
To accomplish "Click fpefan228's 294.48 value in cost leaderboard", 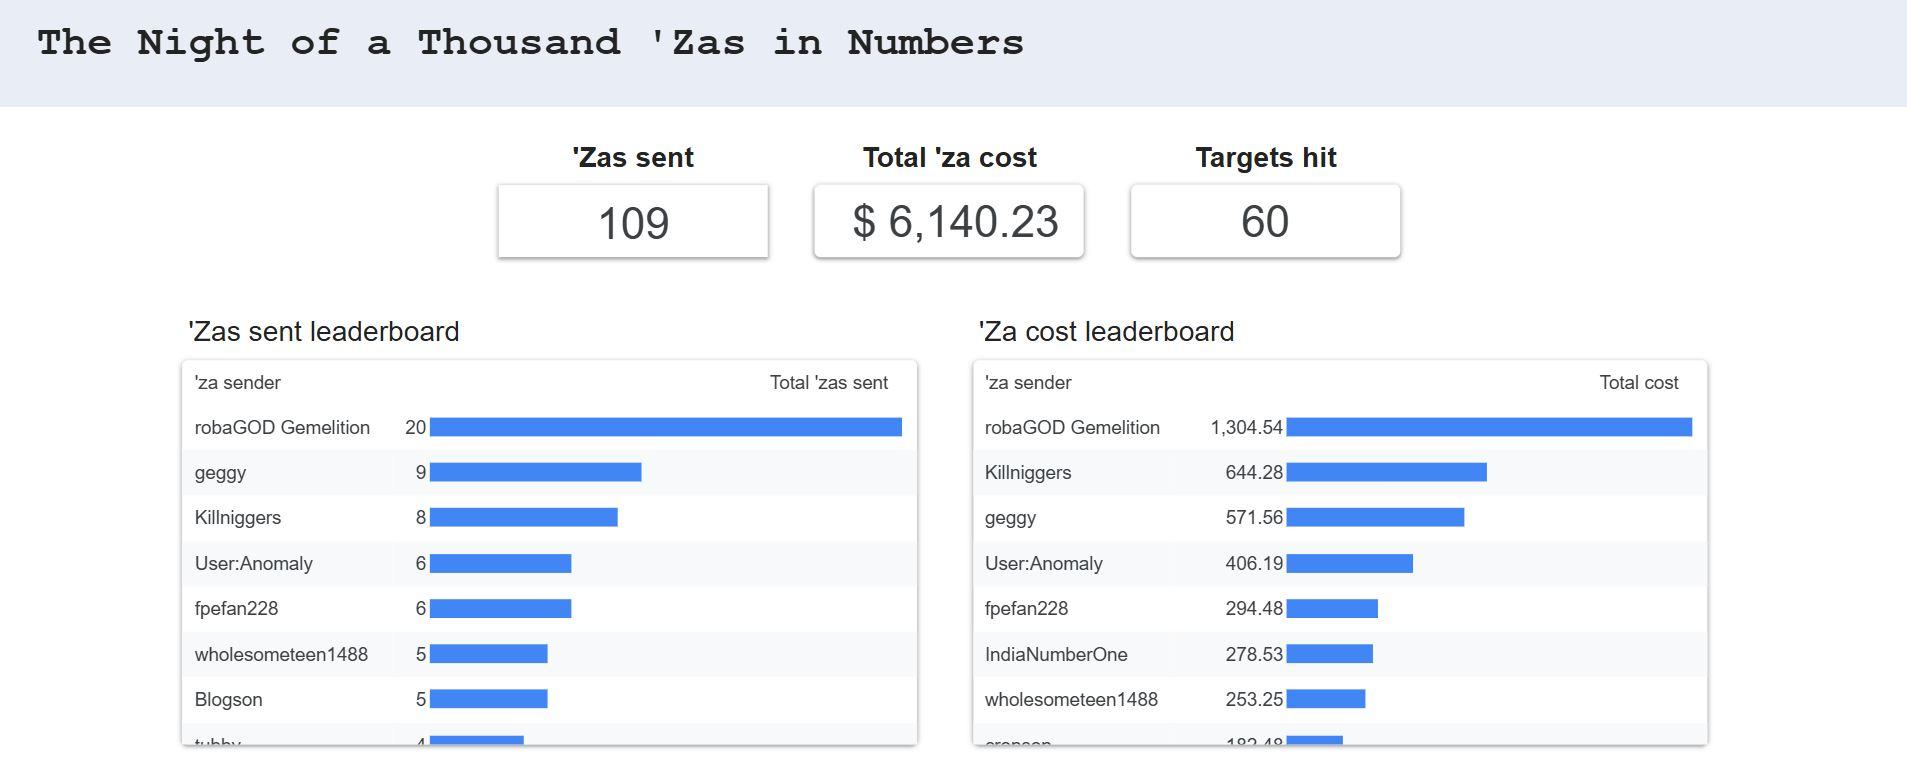I will point(1253,609).
